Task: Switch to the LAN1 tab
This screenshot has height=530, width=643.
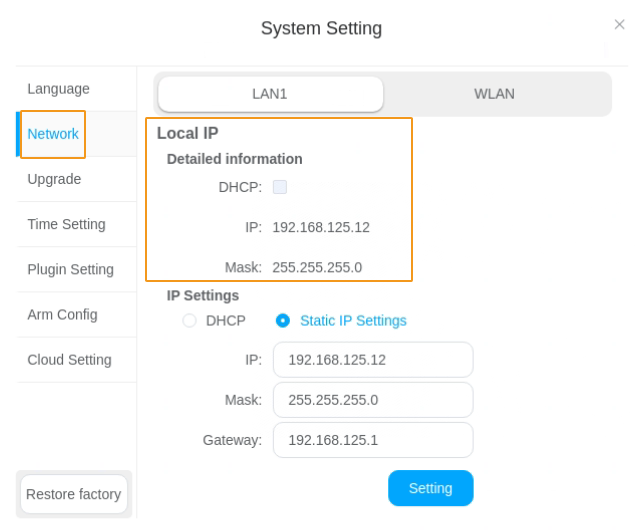Action: [271, 94]
